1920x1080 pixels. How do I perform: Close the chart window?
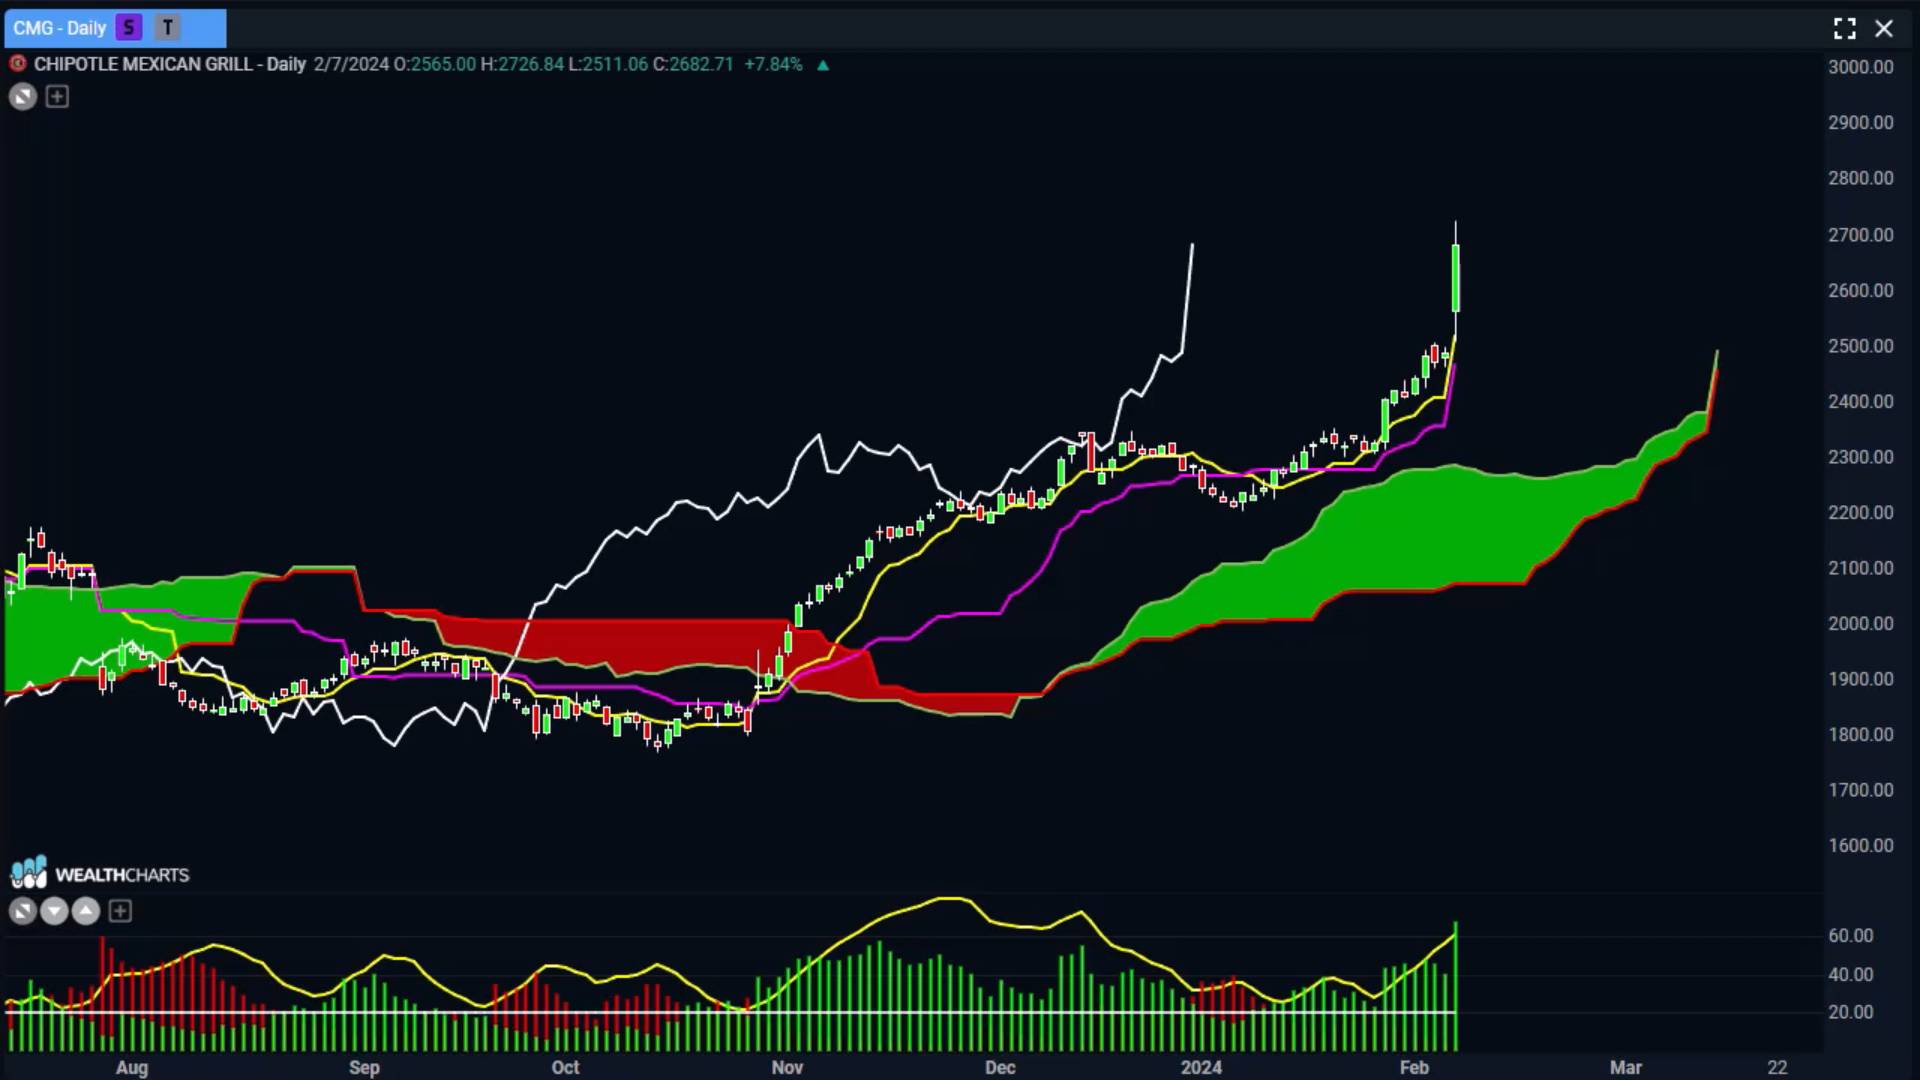click(1884, 28)
